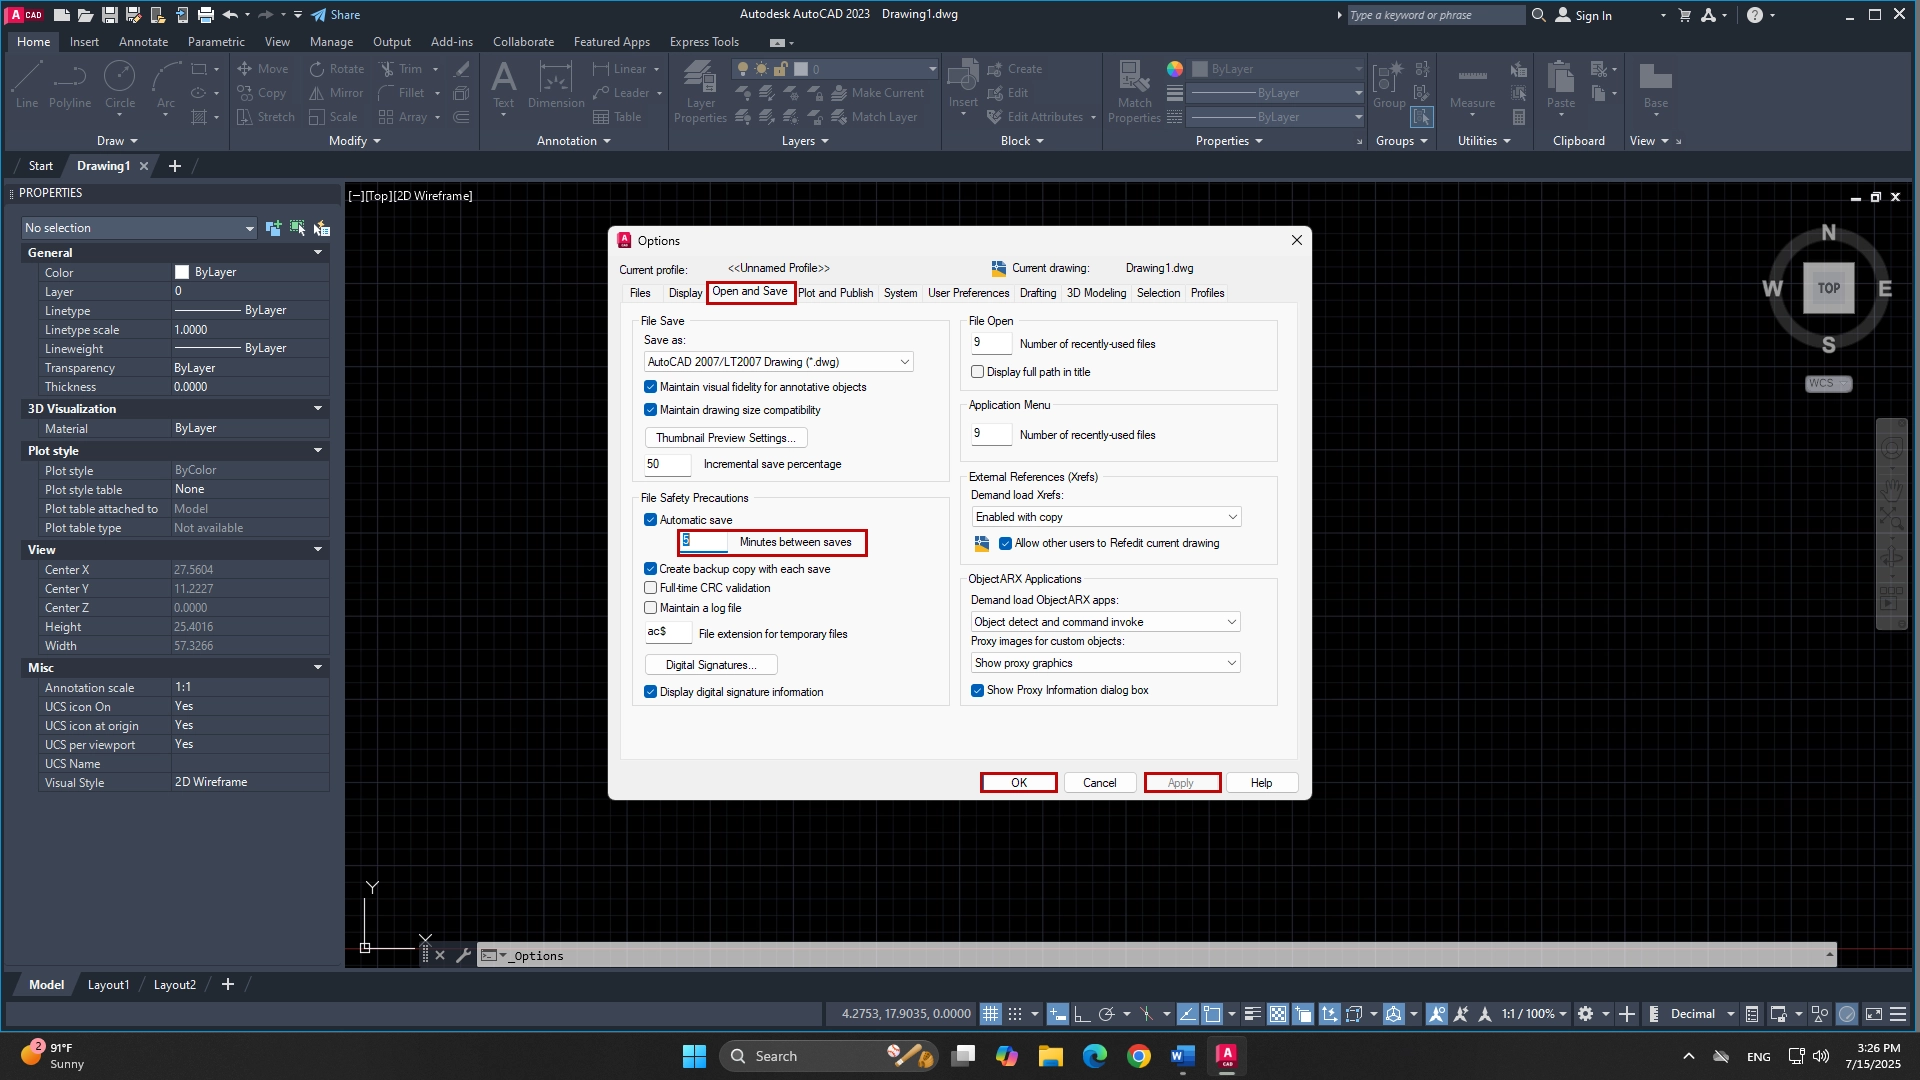Select the Line tool in Draw panel
This screenshot has height=1080, width=1920.
[27, 84]
